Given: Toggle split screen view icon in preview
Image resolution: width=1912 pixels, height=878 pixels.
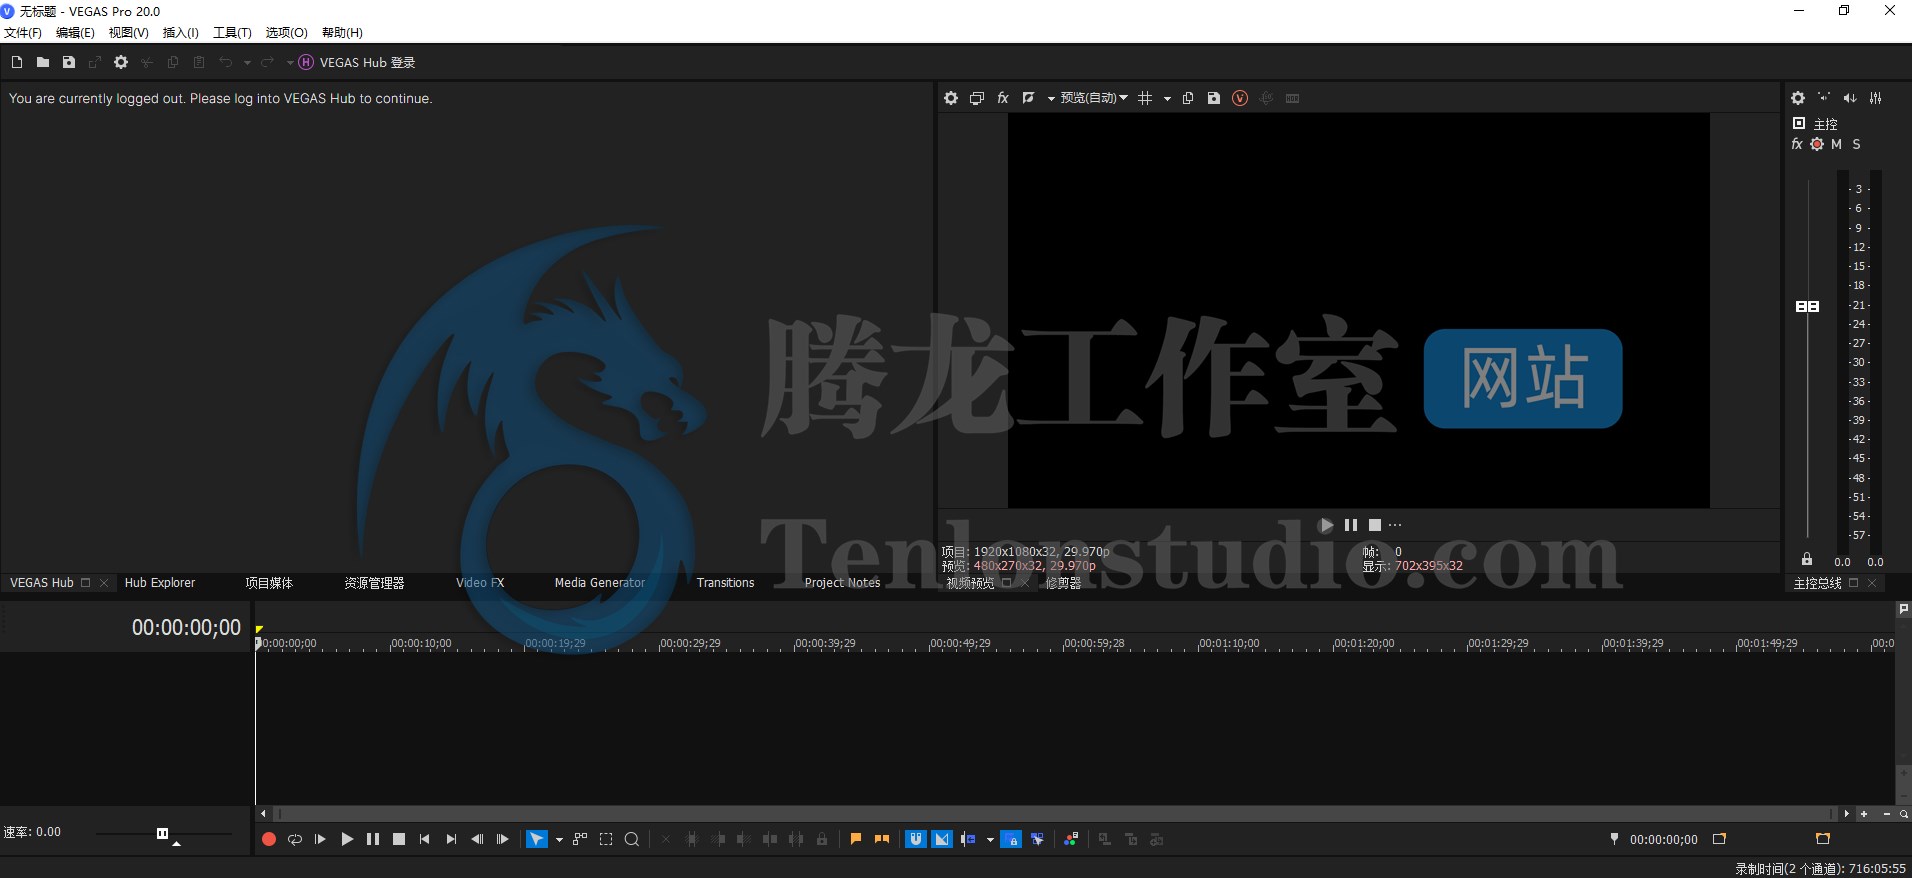Looking at the screenshot, I should pyautogui.click(x=1028, y=98).
